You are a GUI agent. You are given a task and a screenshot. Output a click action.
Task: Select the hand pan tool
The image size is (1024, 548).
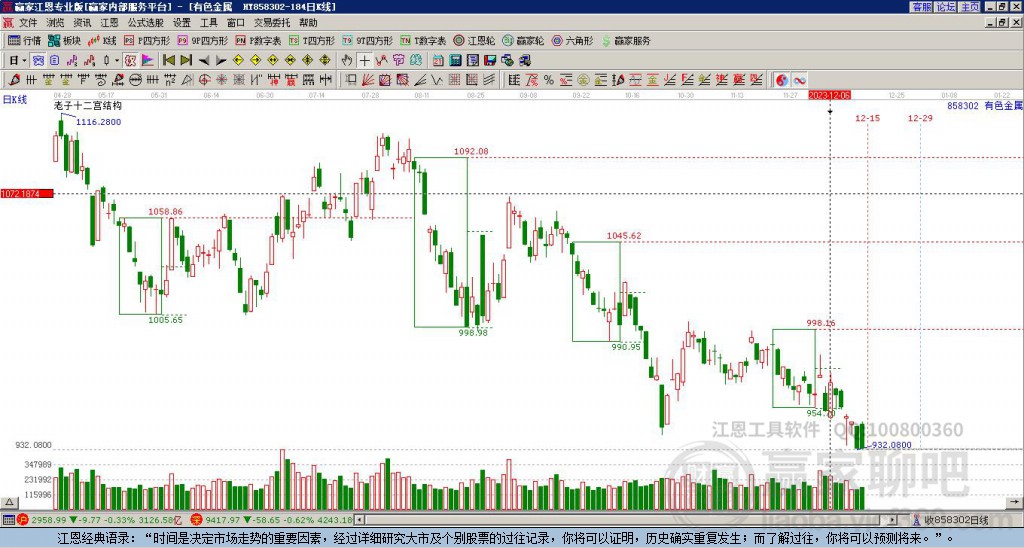pos(347,61)
